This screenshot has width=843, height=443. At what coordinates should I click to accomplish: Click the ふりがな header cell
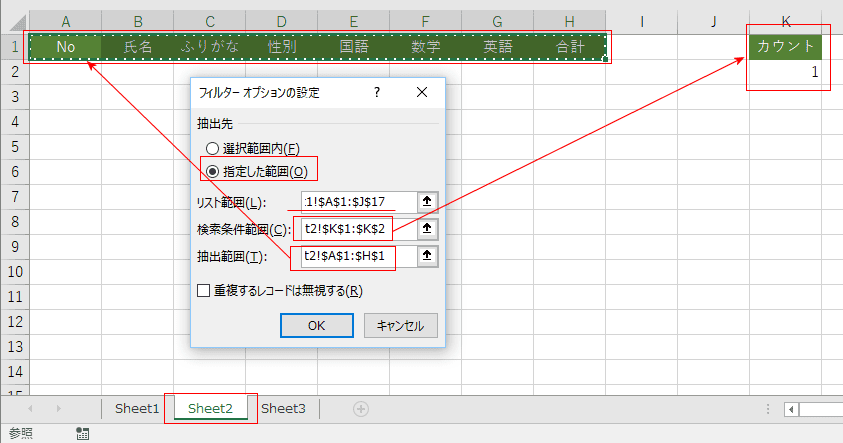pyautogui.click(x=210, y=47)
